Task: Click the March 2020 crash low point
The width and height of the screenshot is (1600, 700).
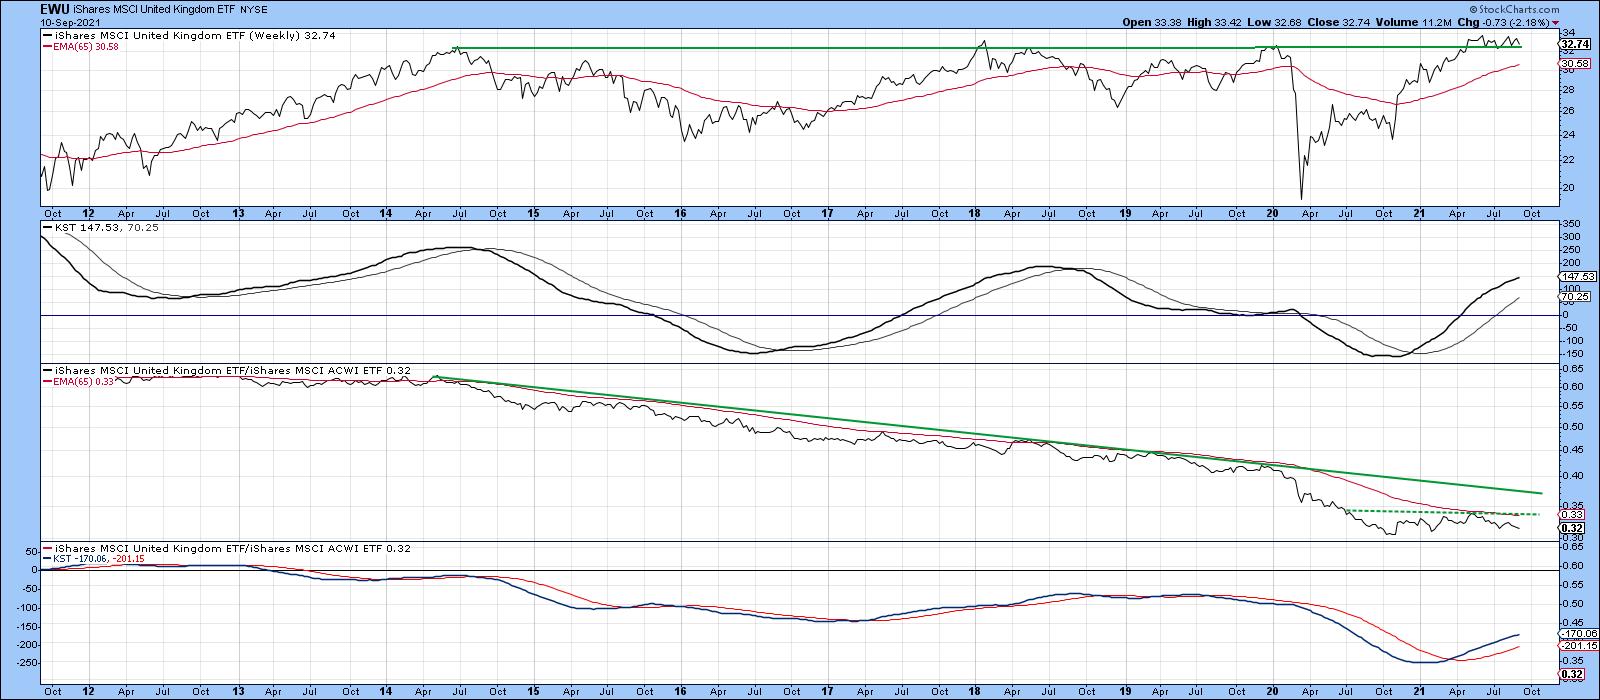Action: coord(1301,198)
